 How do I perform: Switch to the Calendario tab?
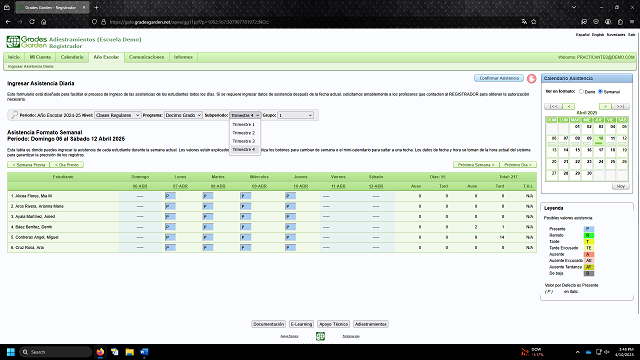72,57
